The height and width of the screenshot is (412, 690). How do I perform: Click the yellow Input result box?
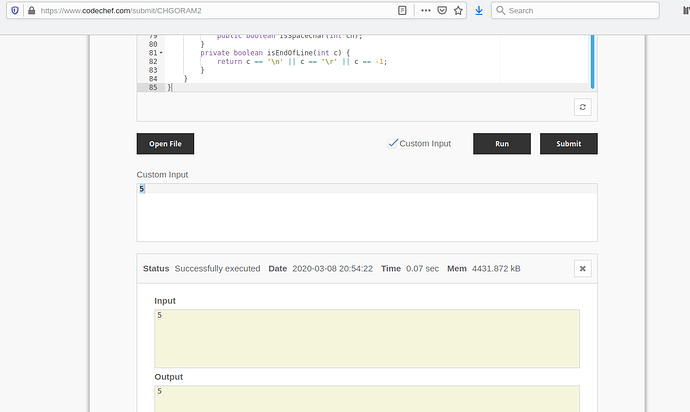coord(367,338)
